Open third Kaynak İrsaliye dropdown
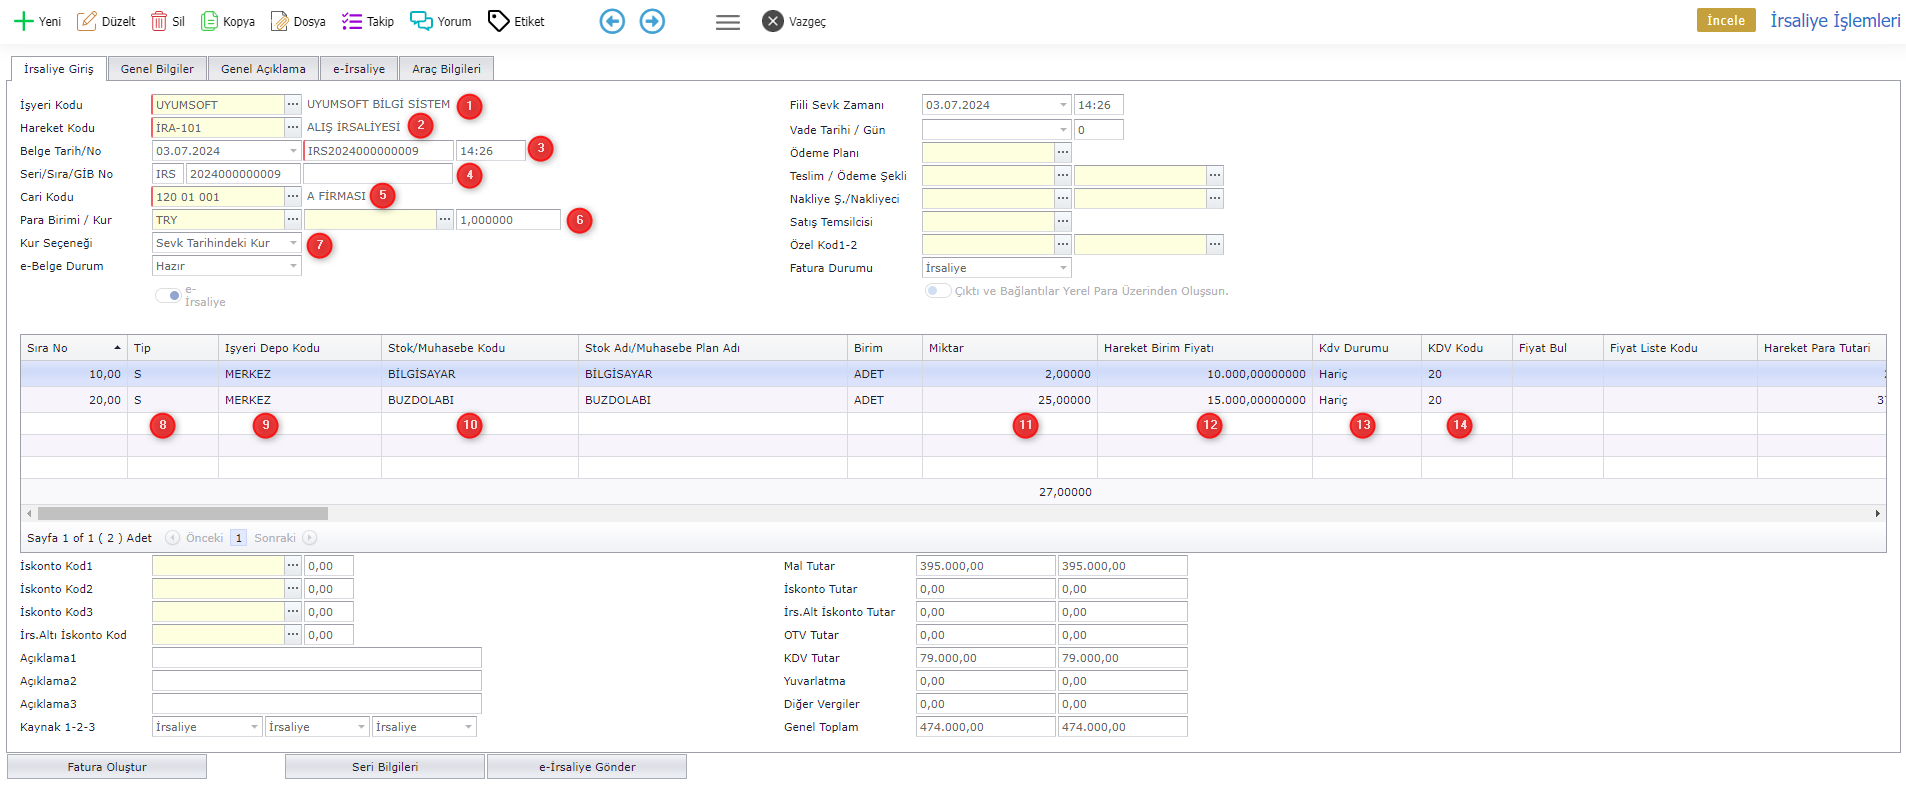This screenshot has width=1906, height=786. pos(468,727)
